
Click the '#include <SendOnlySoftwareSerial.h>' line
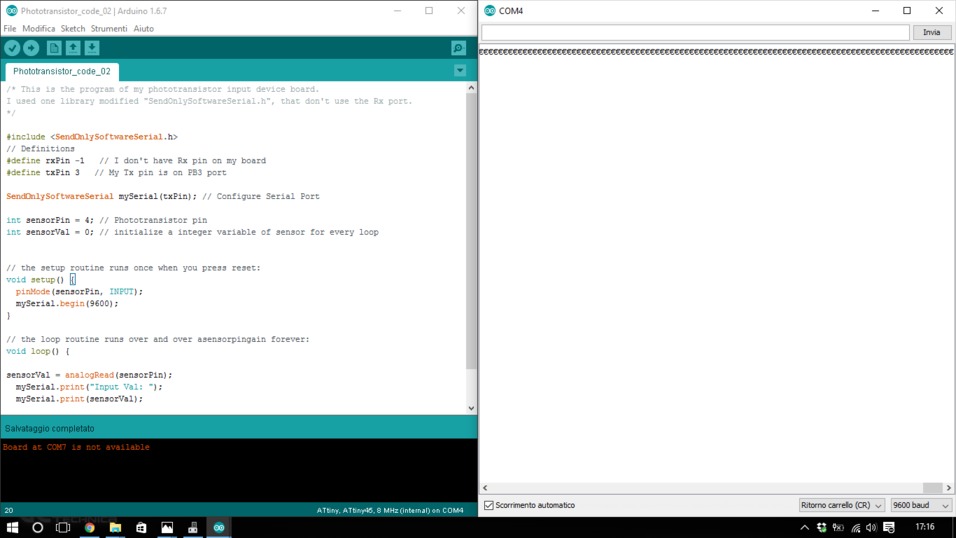pyautogui.click(x=92, y=137)
